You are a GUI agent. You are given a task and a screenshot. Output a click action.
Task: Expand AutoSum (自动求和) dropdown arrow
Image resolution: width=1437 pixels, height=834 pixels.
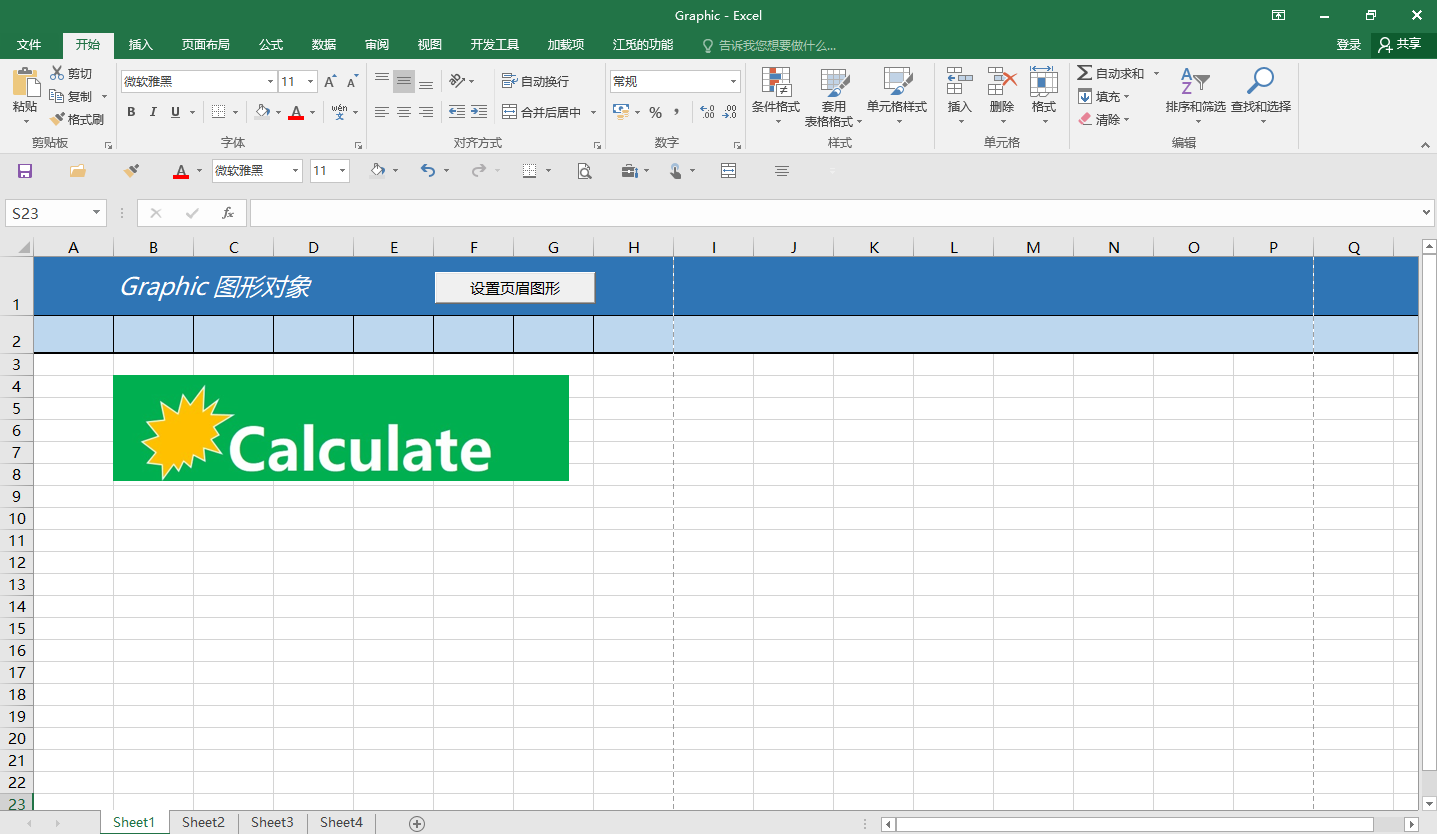click(1156, 74)
